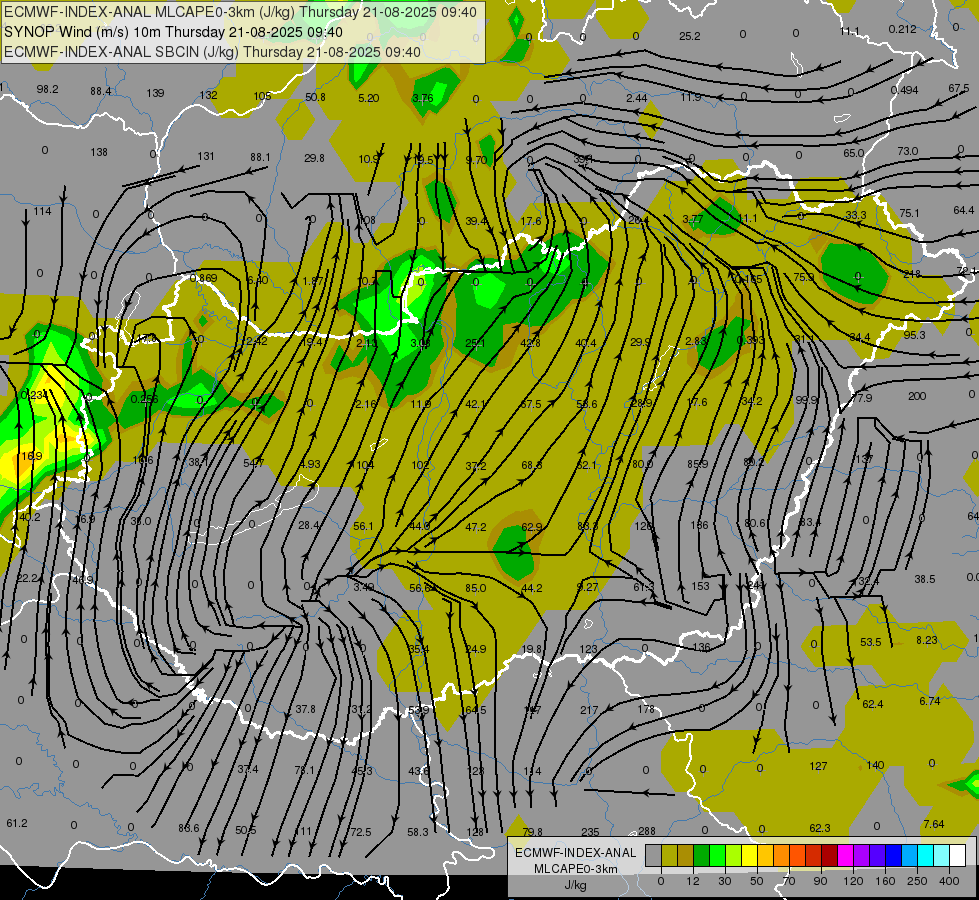Click the MLCAPE0-3km title line at the top
Viewport: 979px width, 900px height.
click(x=240, y=12)
